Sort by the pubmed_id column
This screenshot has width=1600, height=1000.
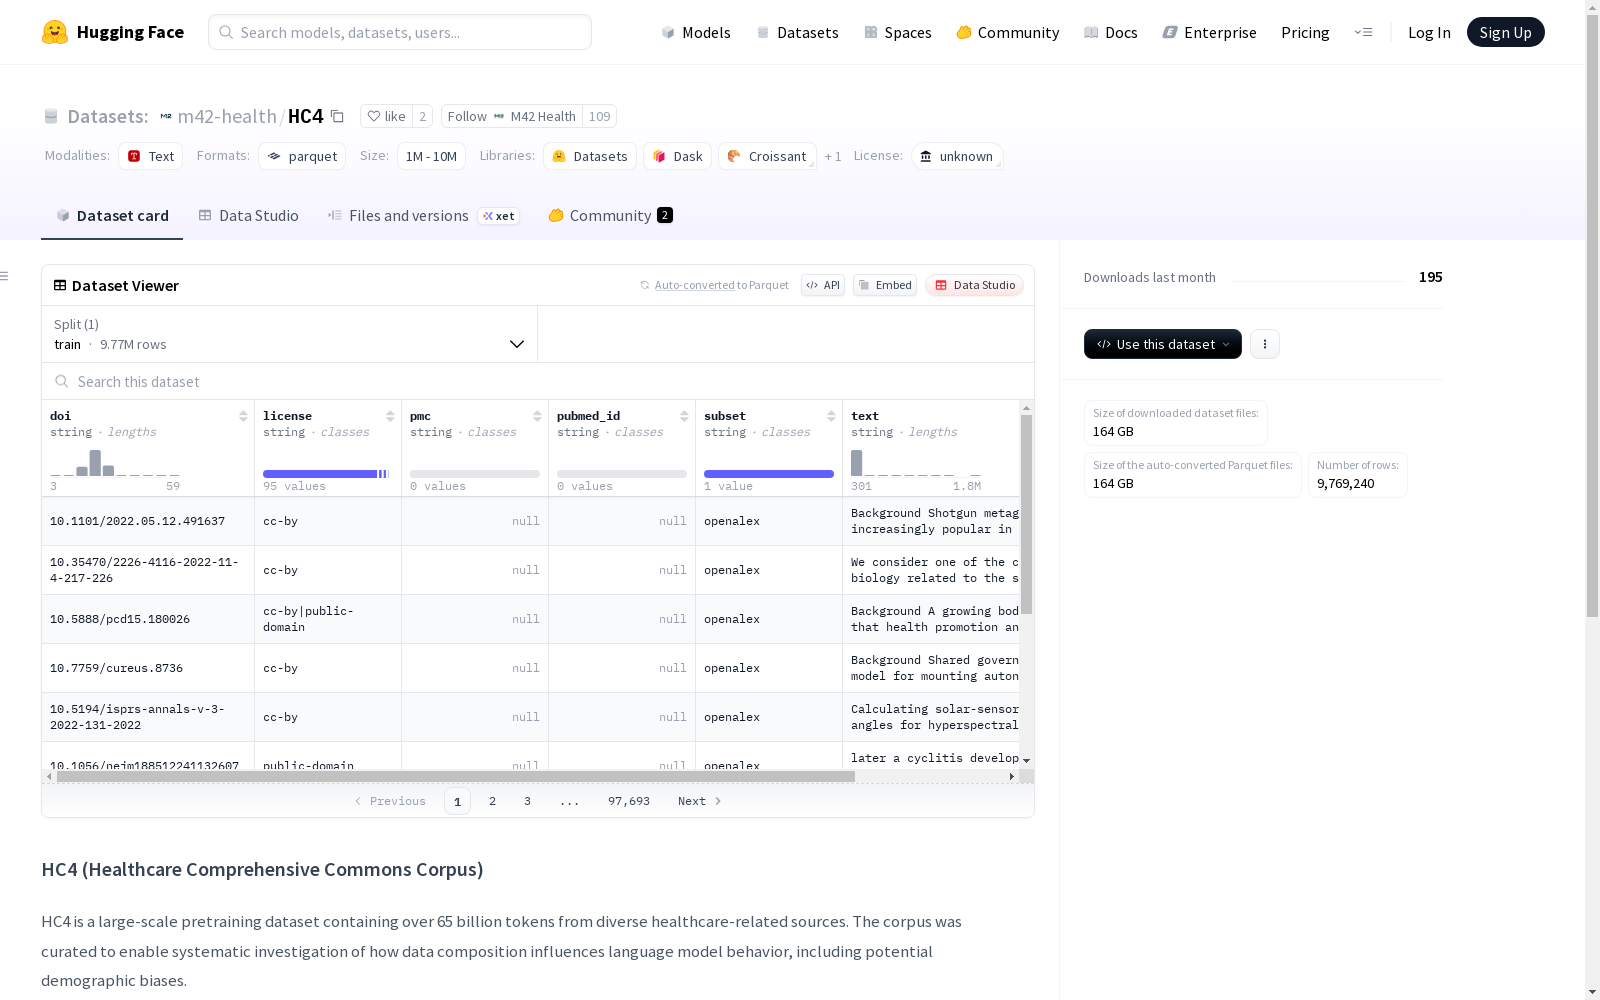click(x=684, y=416)
